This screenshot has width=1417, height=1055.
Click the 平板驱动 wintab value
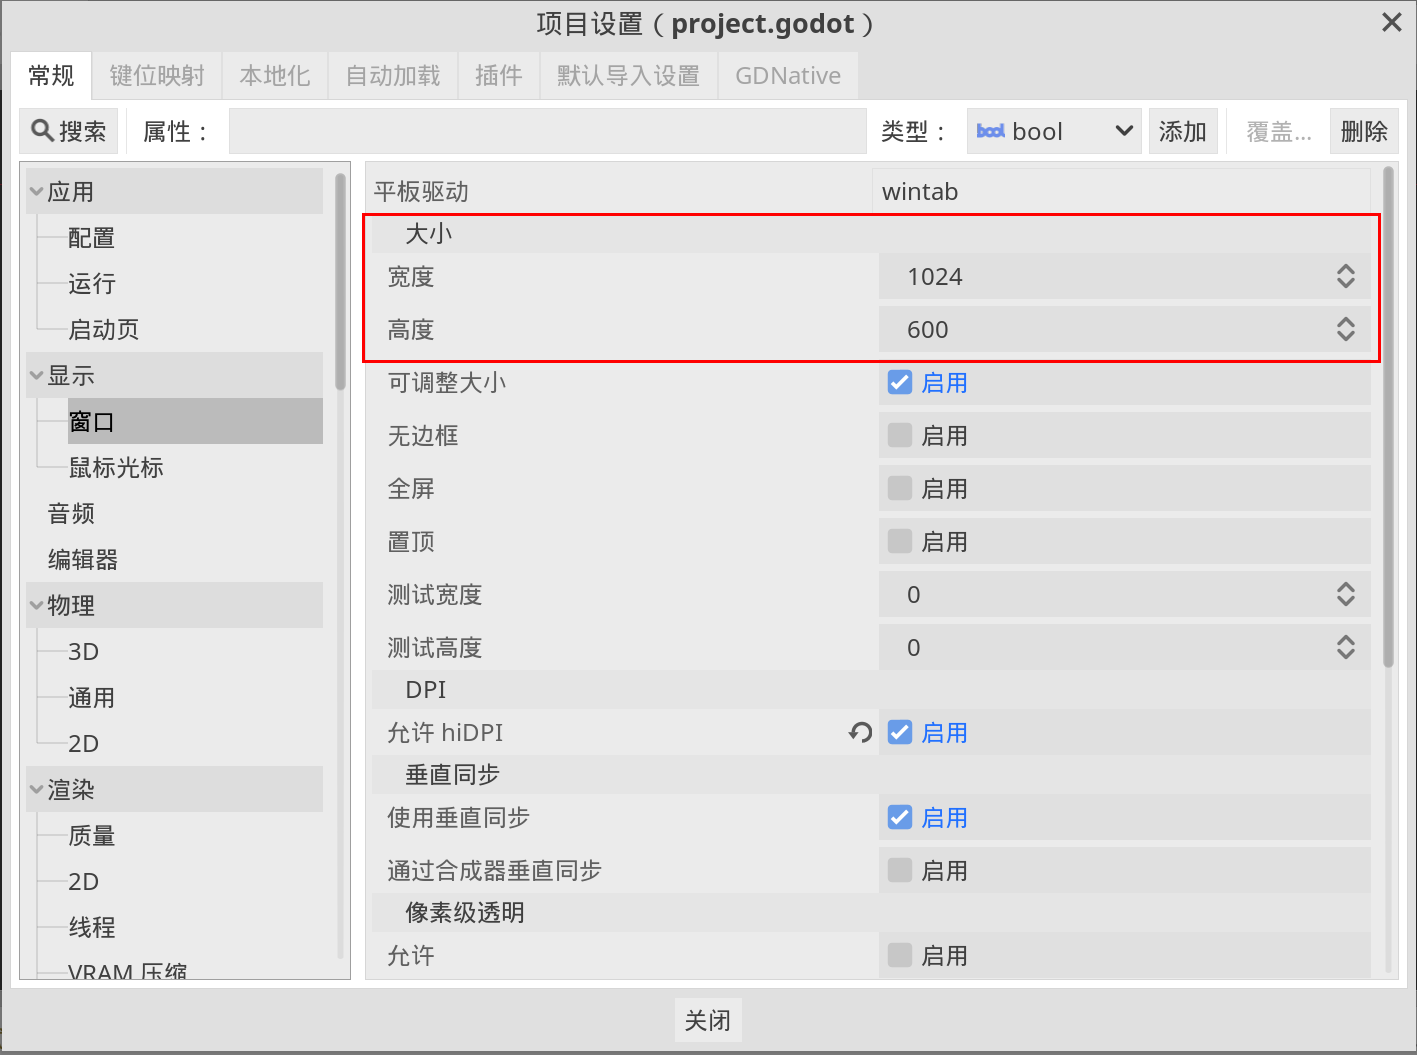(1122, 191)
